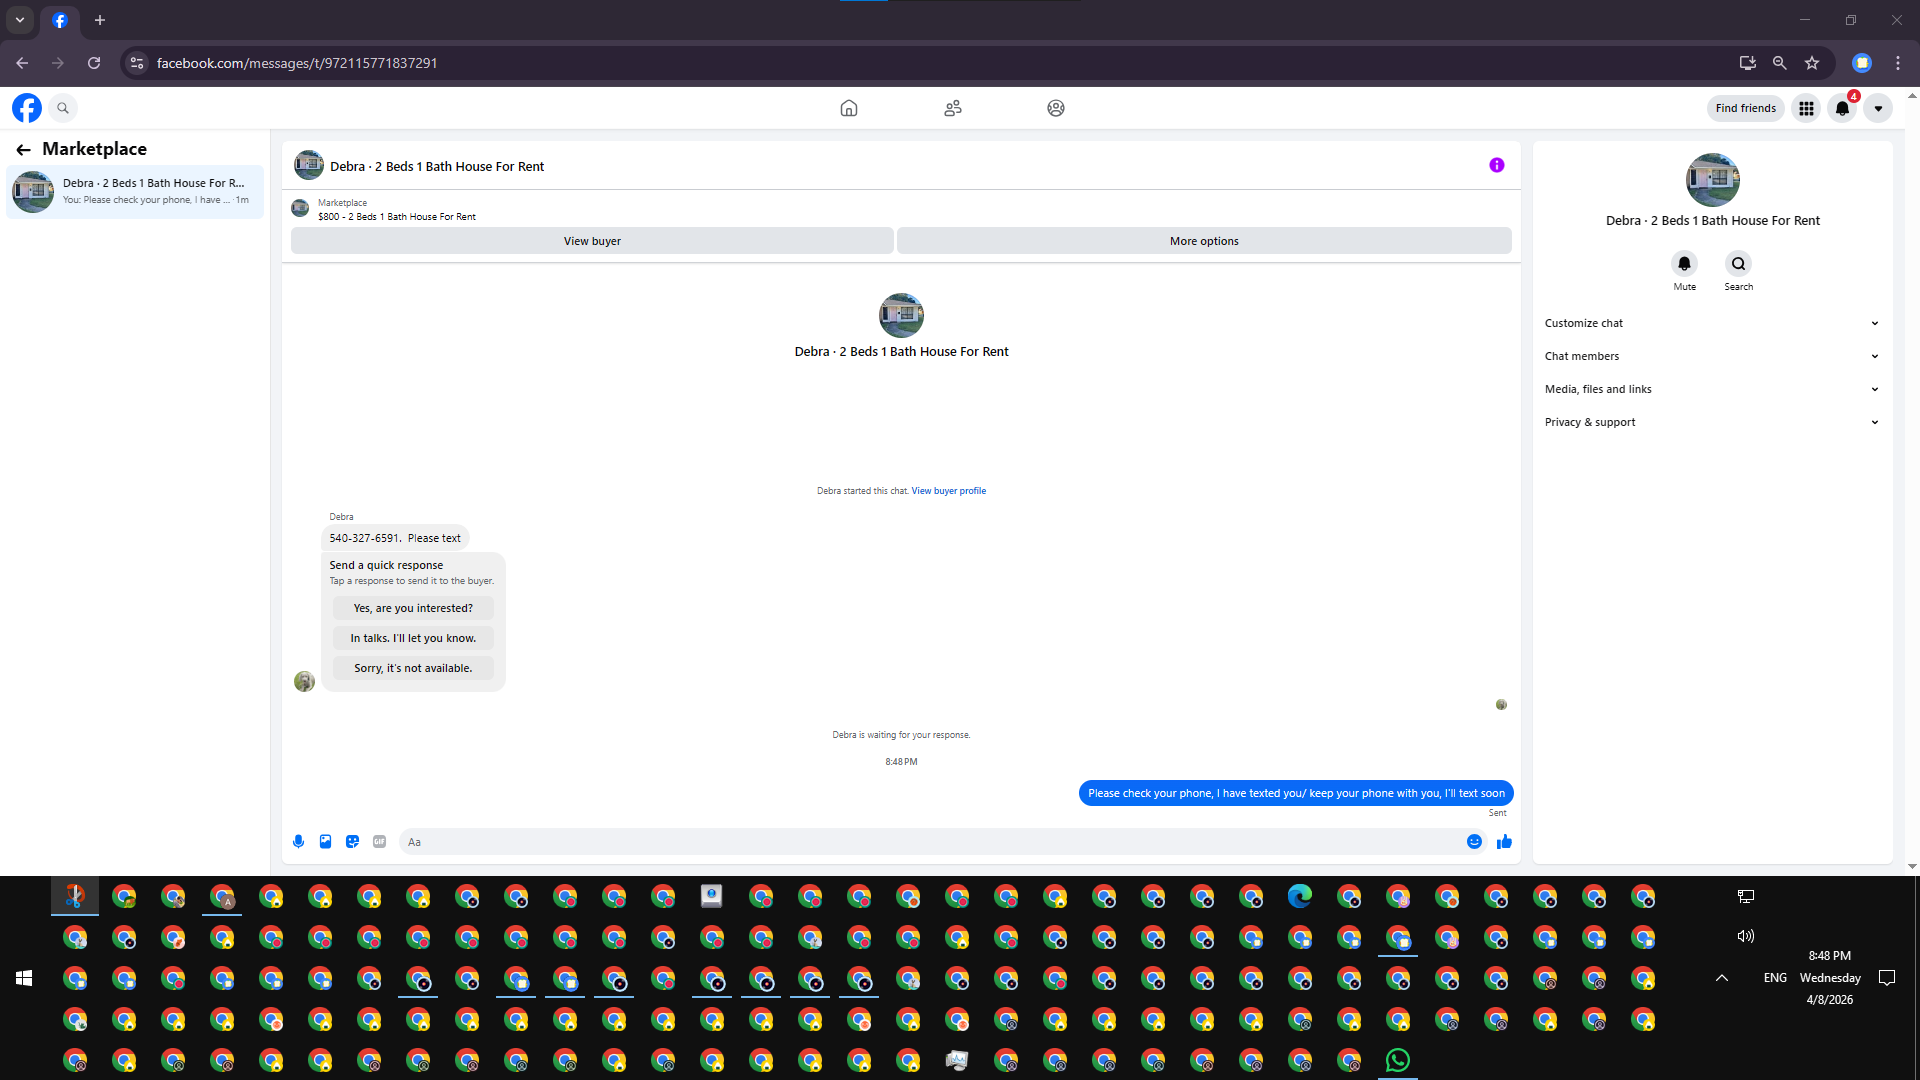
Task: Go to Facebook Home tab
Action: coord(849,108)
